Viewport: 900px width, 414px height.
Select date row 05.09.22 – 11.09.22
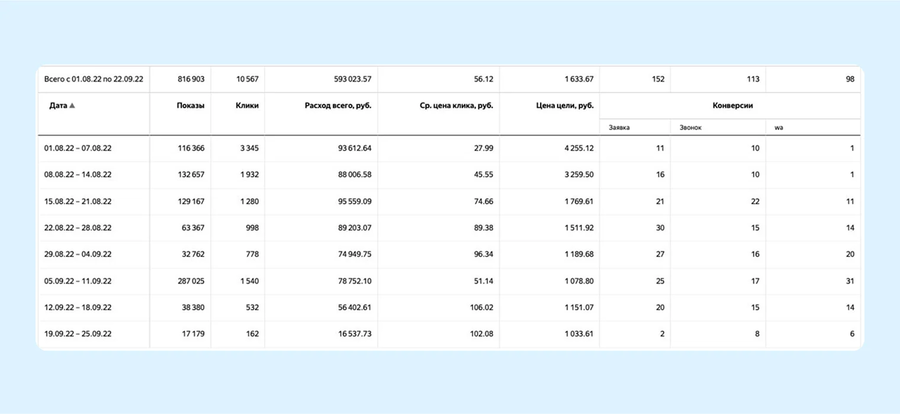[77, 281]
